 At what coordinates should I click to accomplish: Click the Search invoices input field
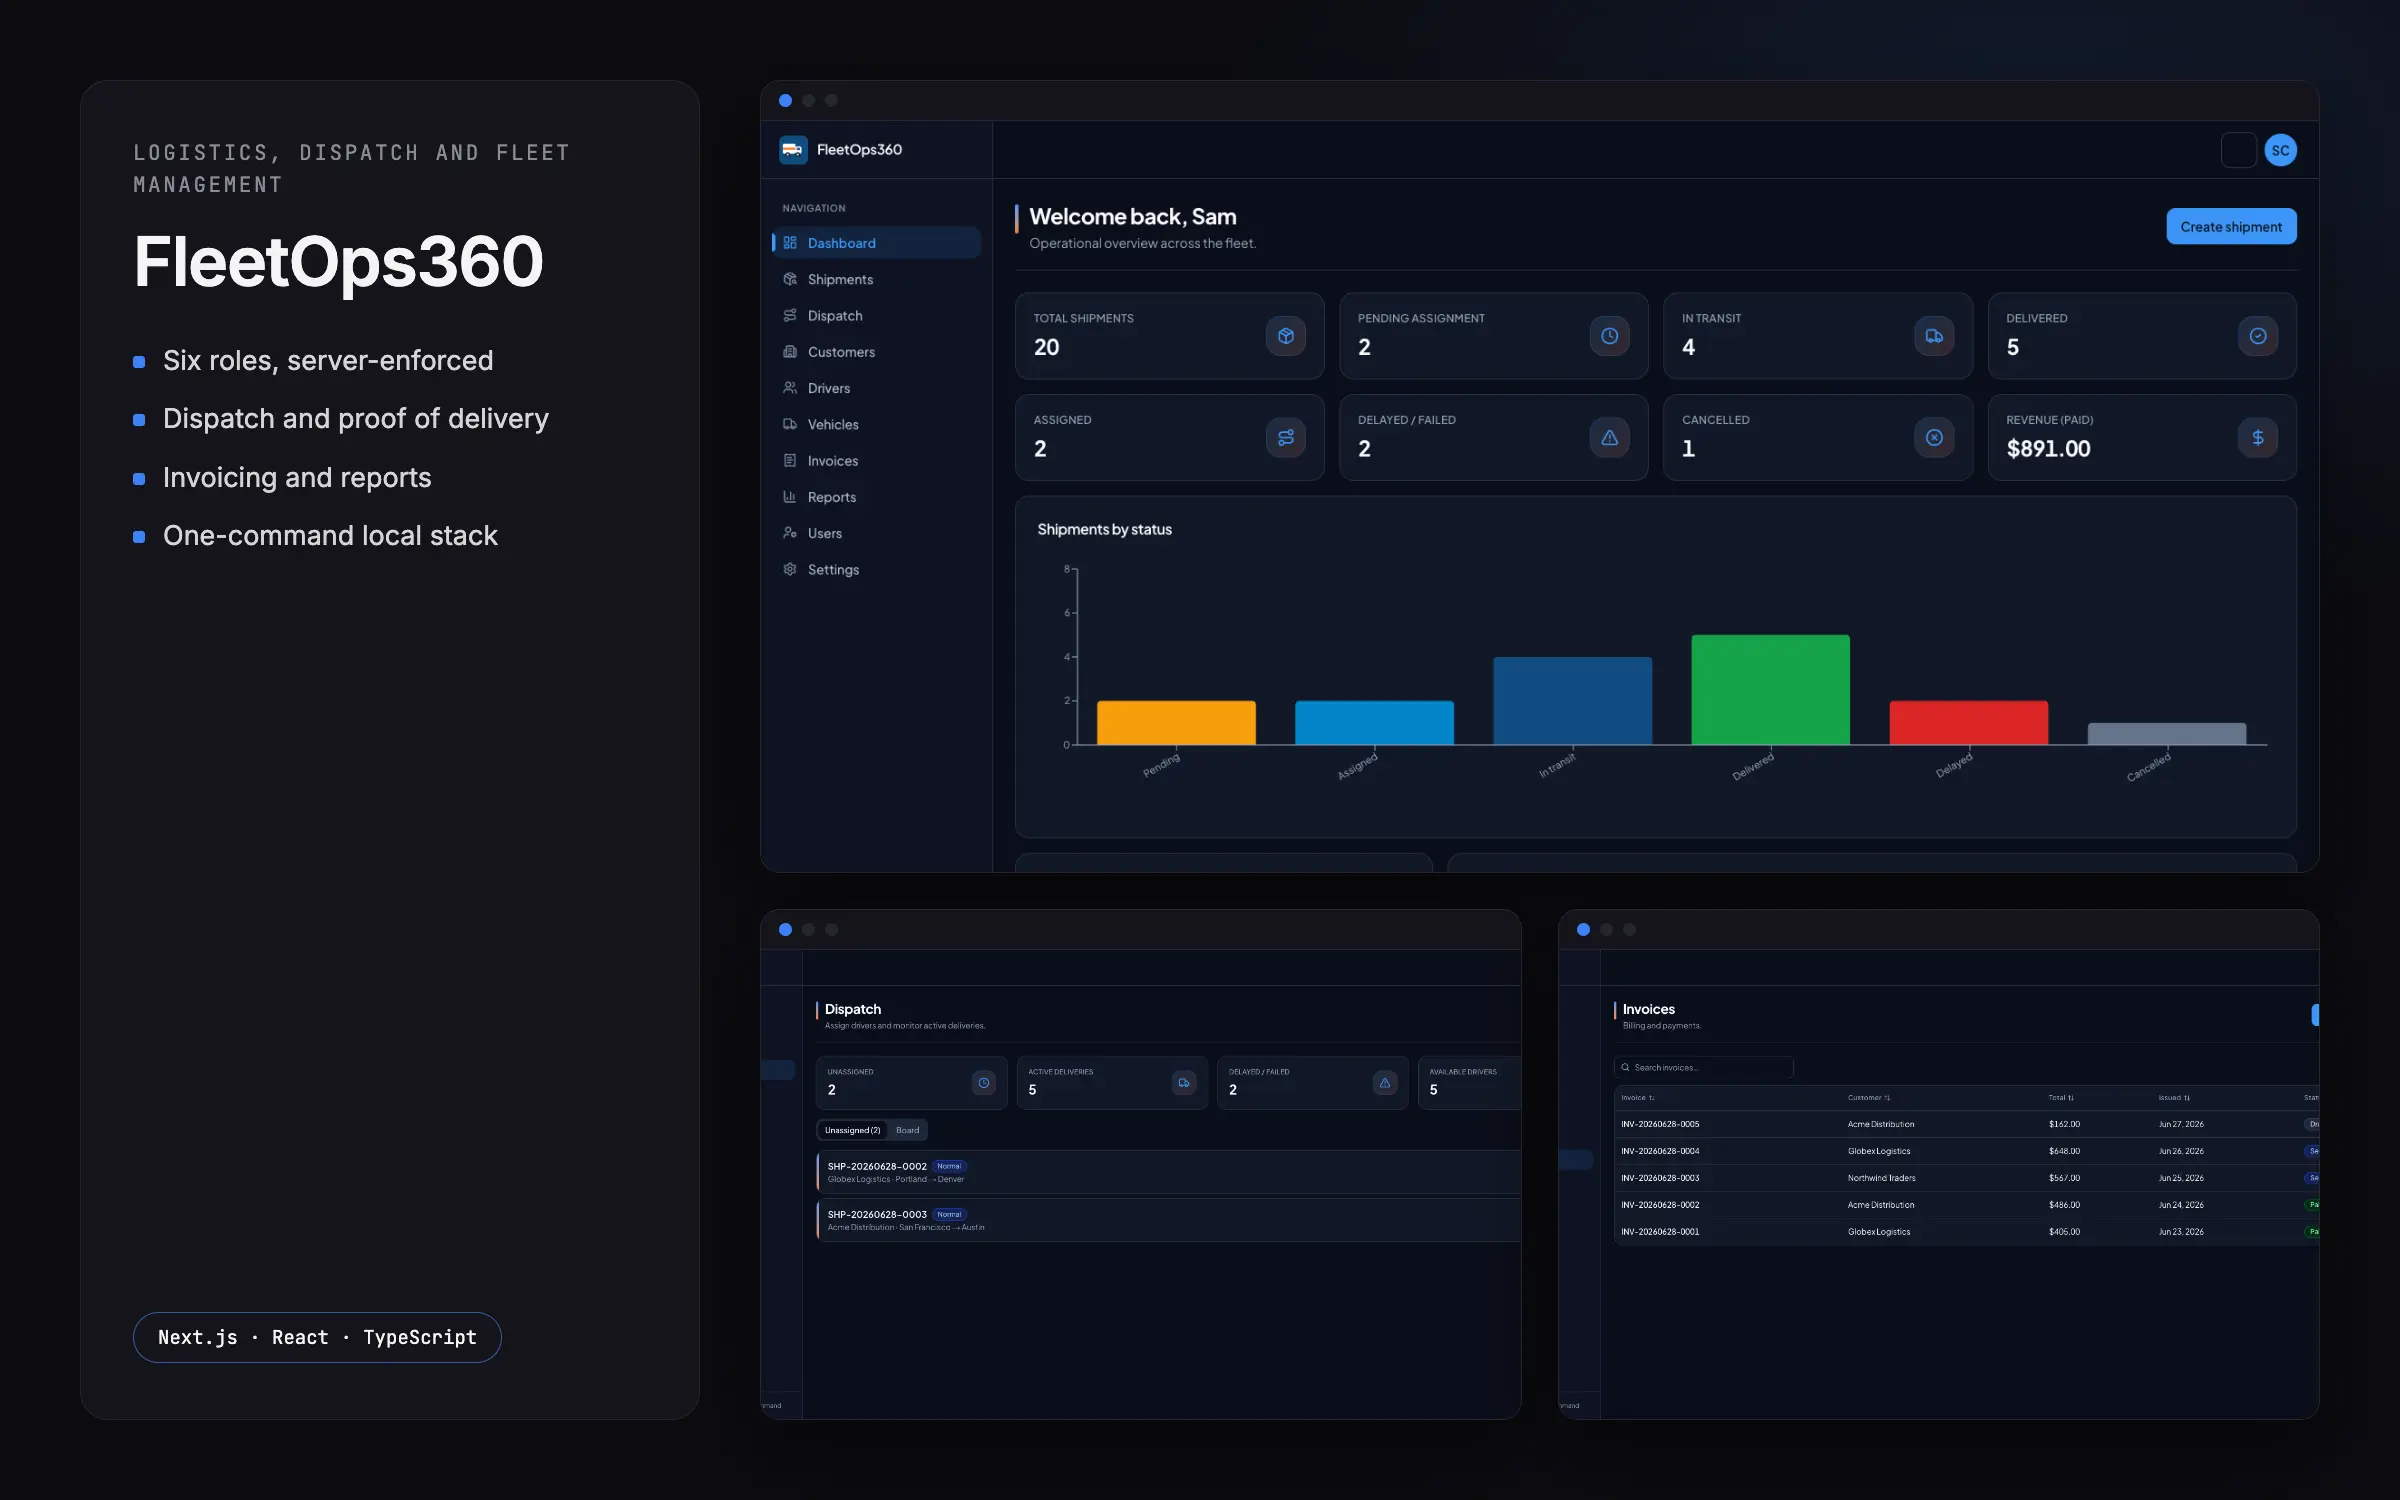(x=1703, y=1068)
